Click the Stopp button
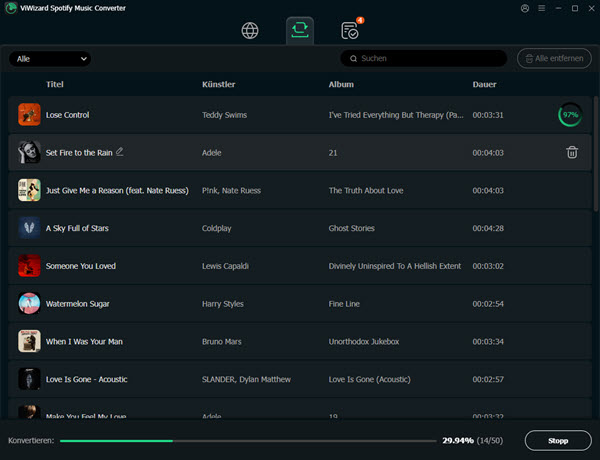Viewport: 600px width, 460px height. [558, 440]
